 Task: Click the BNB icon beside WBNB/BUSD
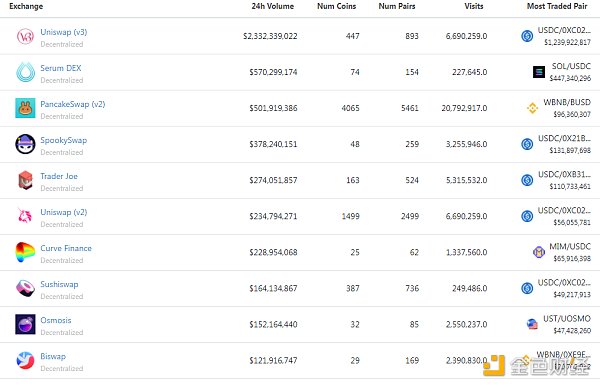(532, 108)
